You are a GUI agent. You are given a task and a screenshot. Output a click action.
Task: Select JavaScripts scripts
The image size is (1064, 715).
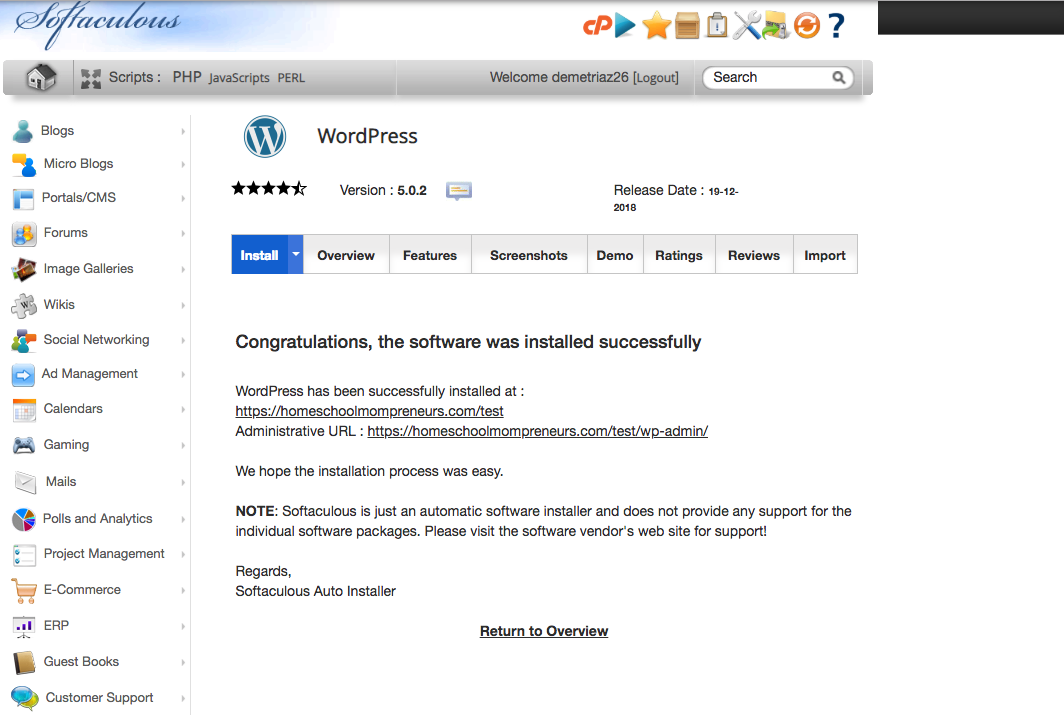[x=239, y=77]
